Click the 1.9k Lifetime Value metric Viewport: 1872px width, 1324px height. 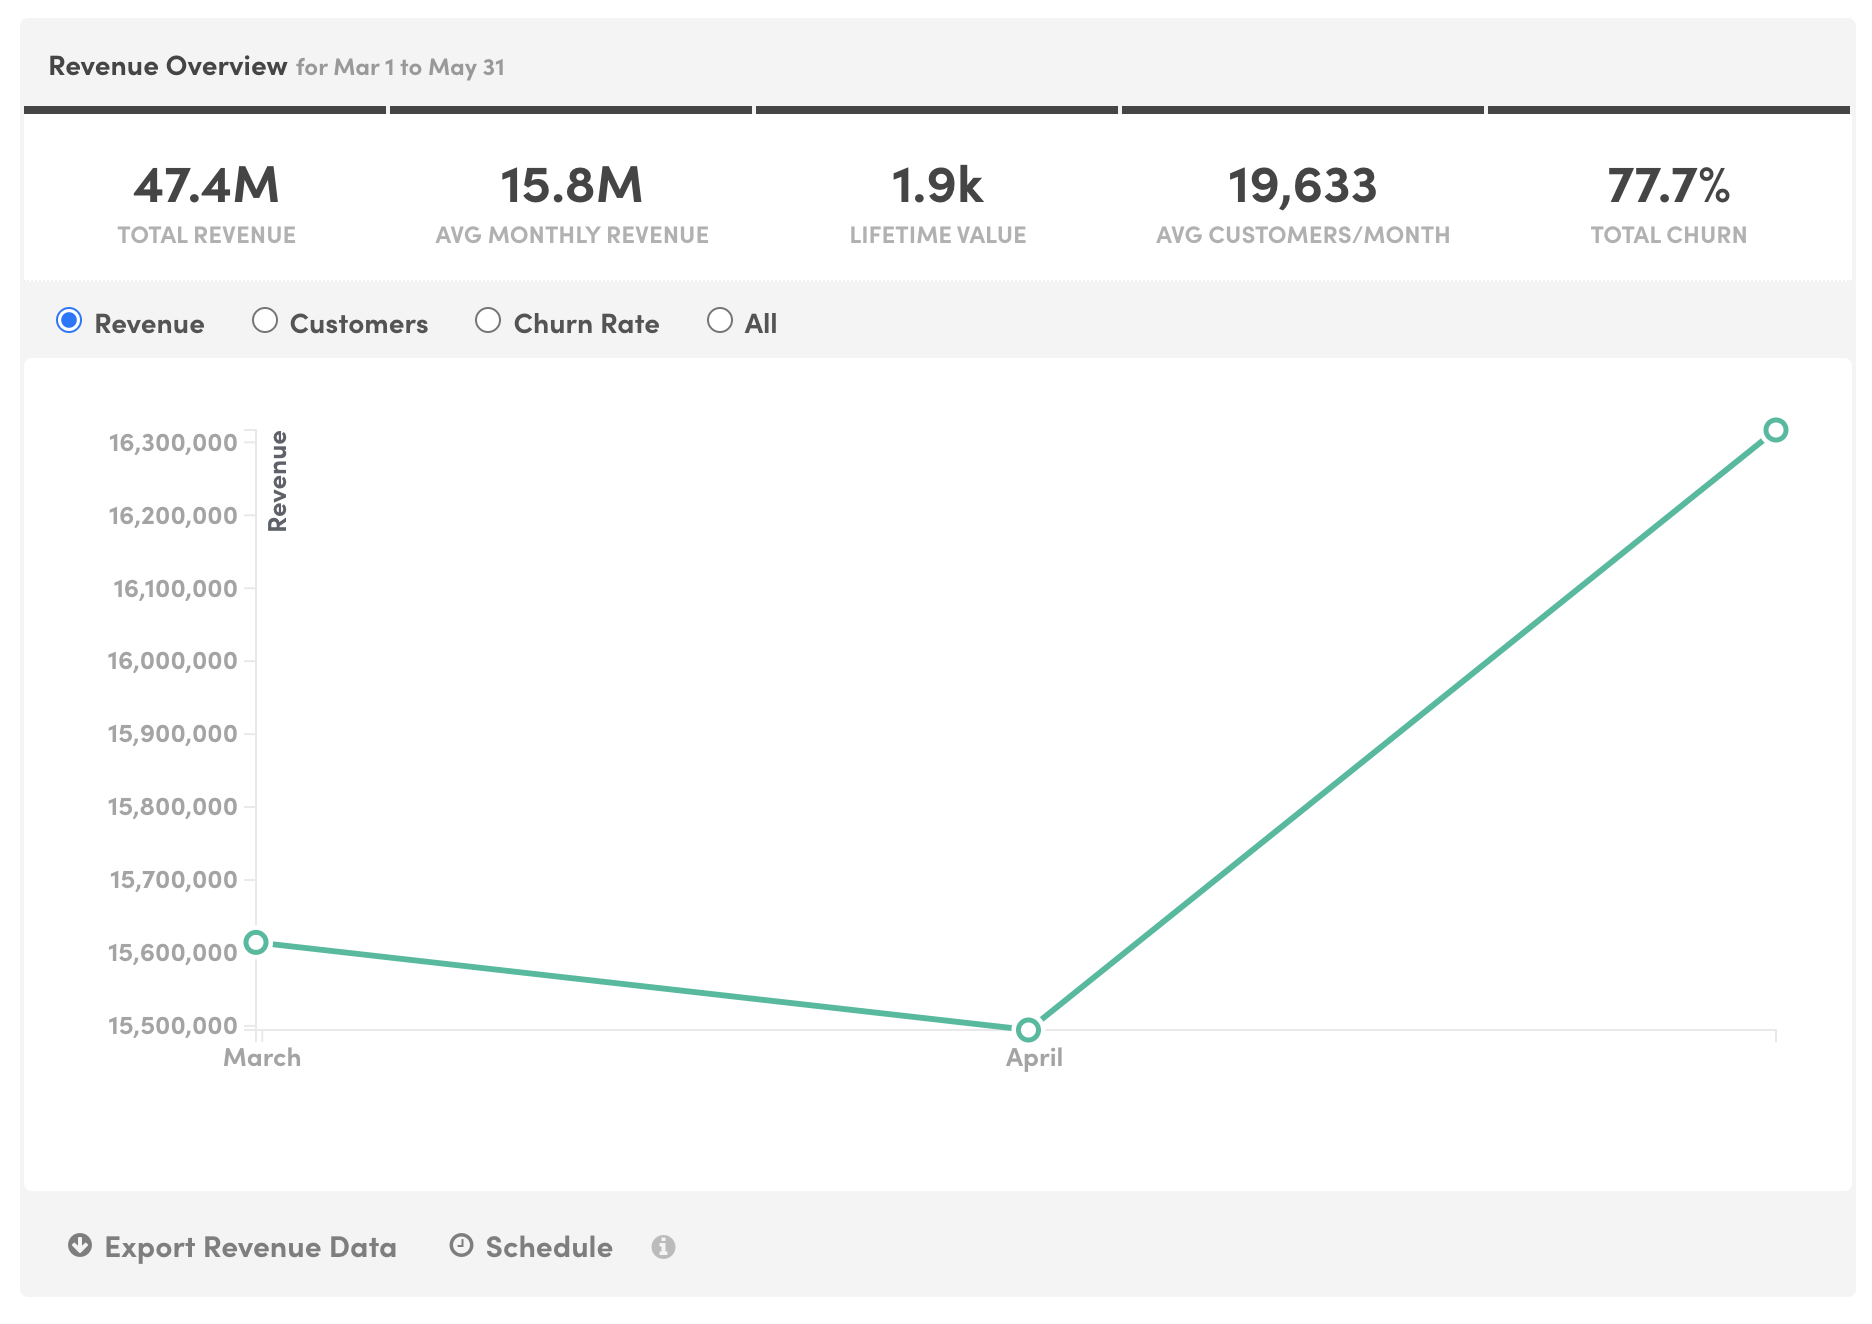tap(938, 200)
